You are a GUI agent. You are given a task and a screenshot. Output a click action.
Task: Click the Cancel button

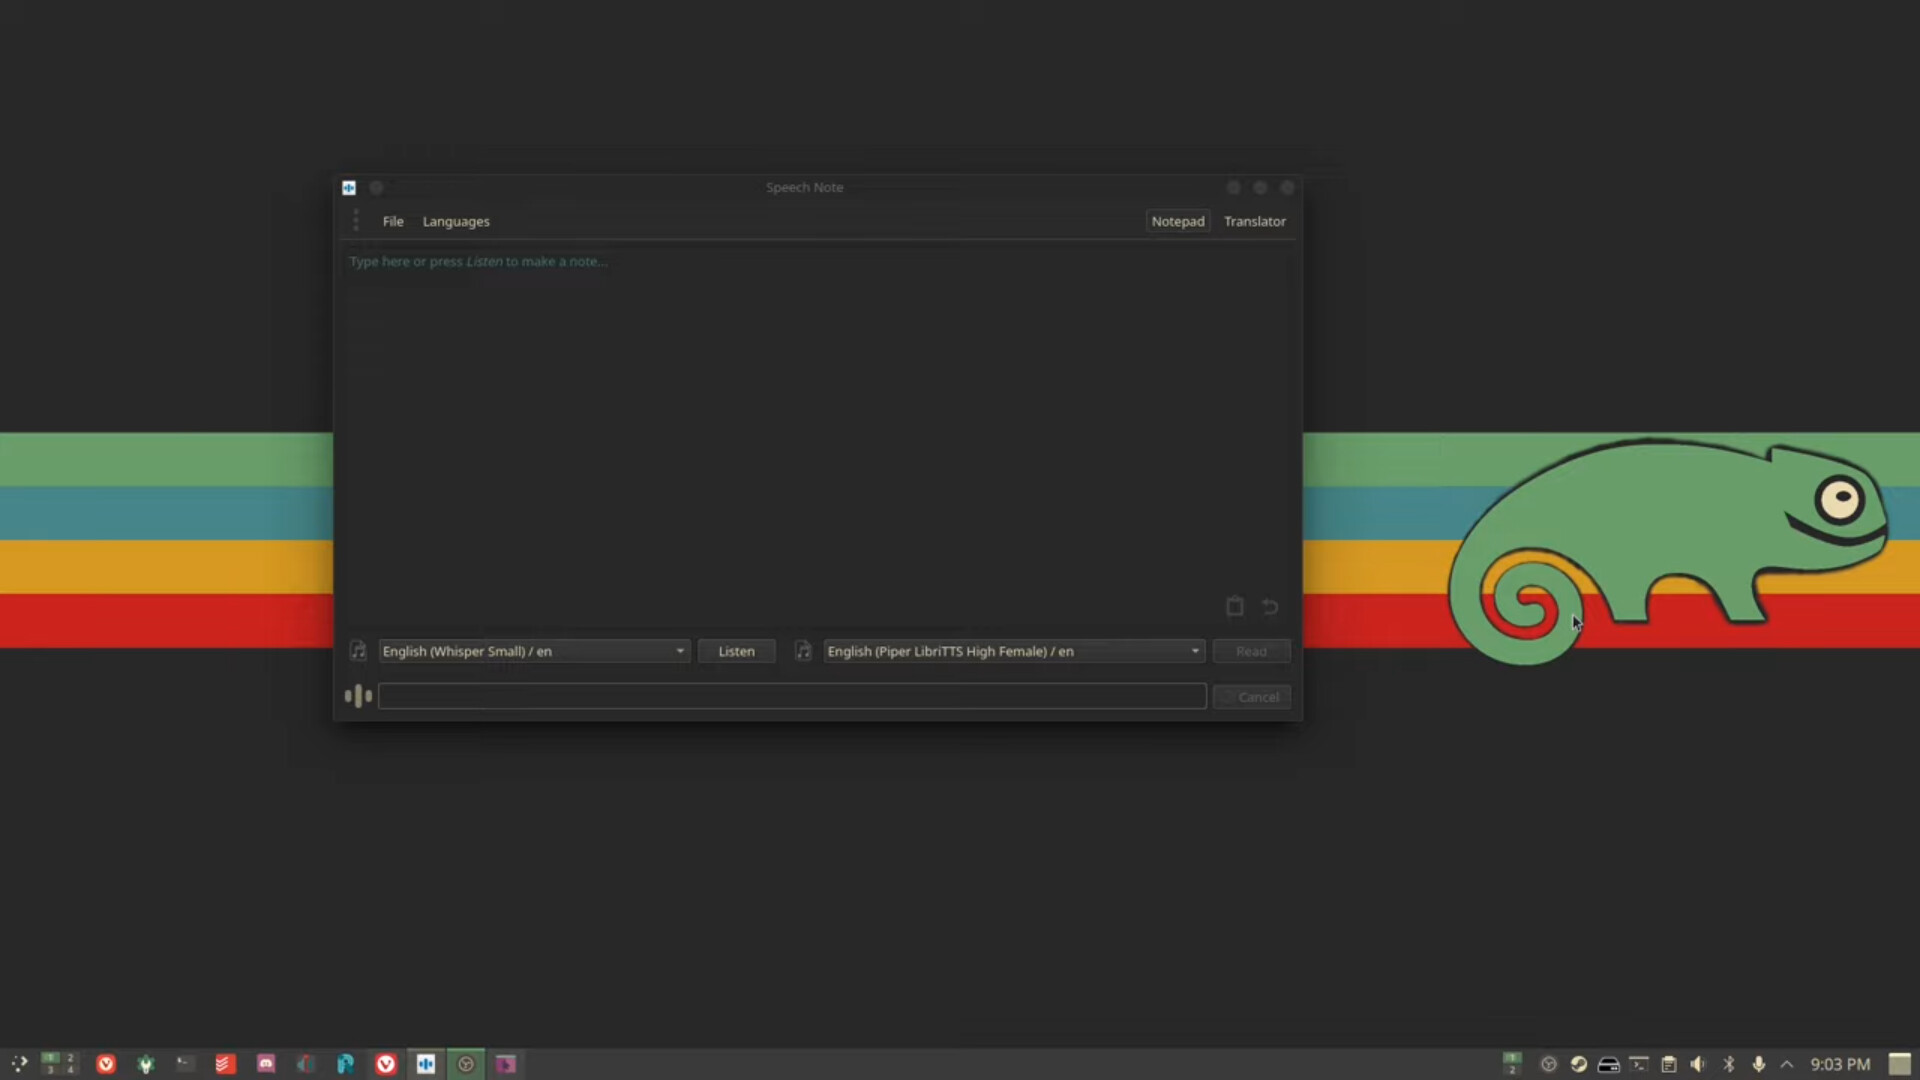(1251, 697)
